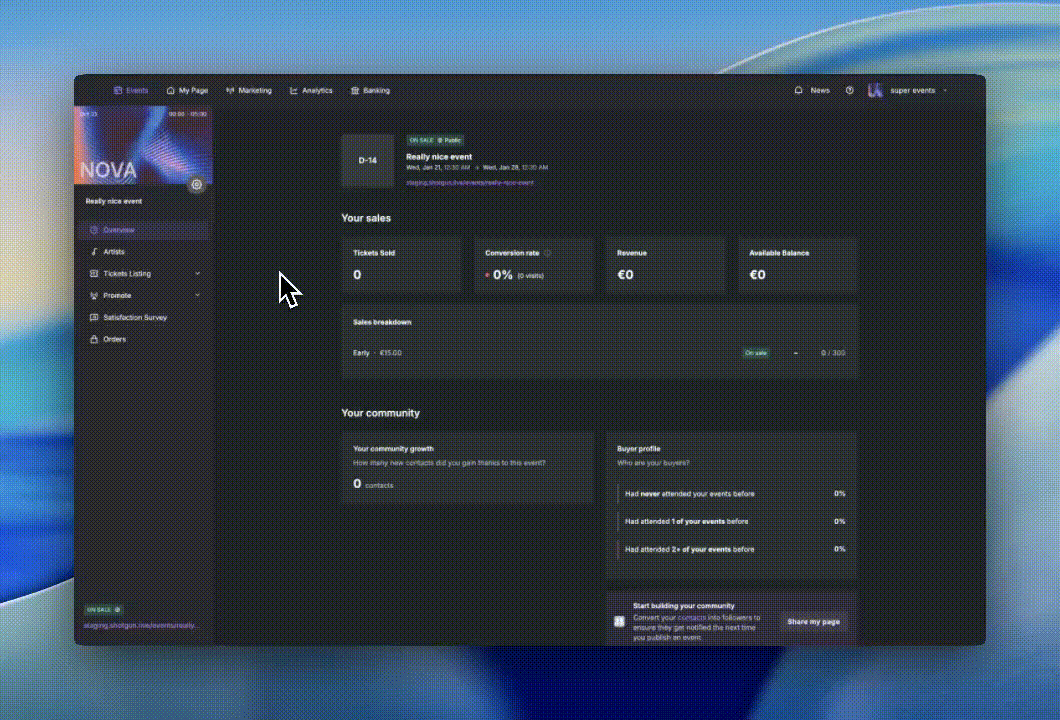Click the Events calendar icon
The width and height of the screenshot is (1060, 720).
click(118, 91)
